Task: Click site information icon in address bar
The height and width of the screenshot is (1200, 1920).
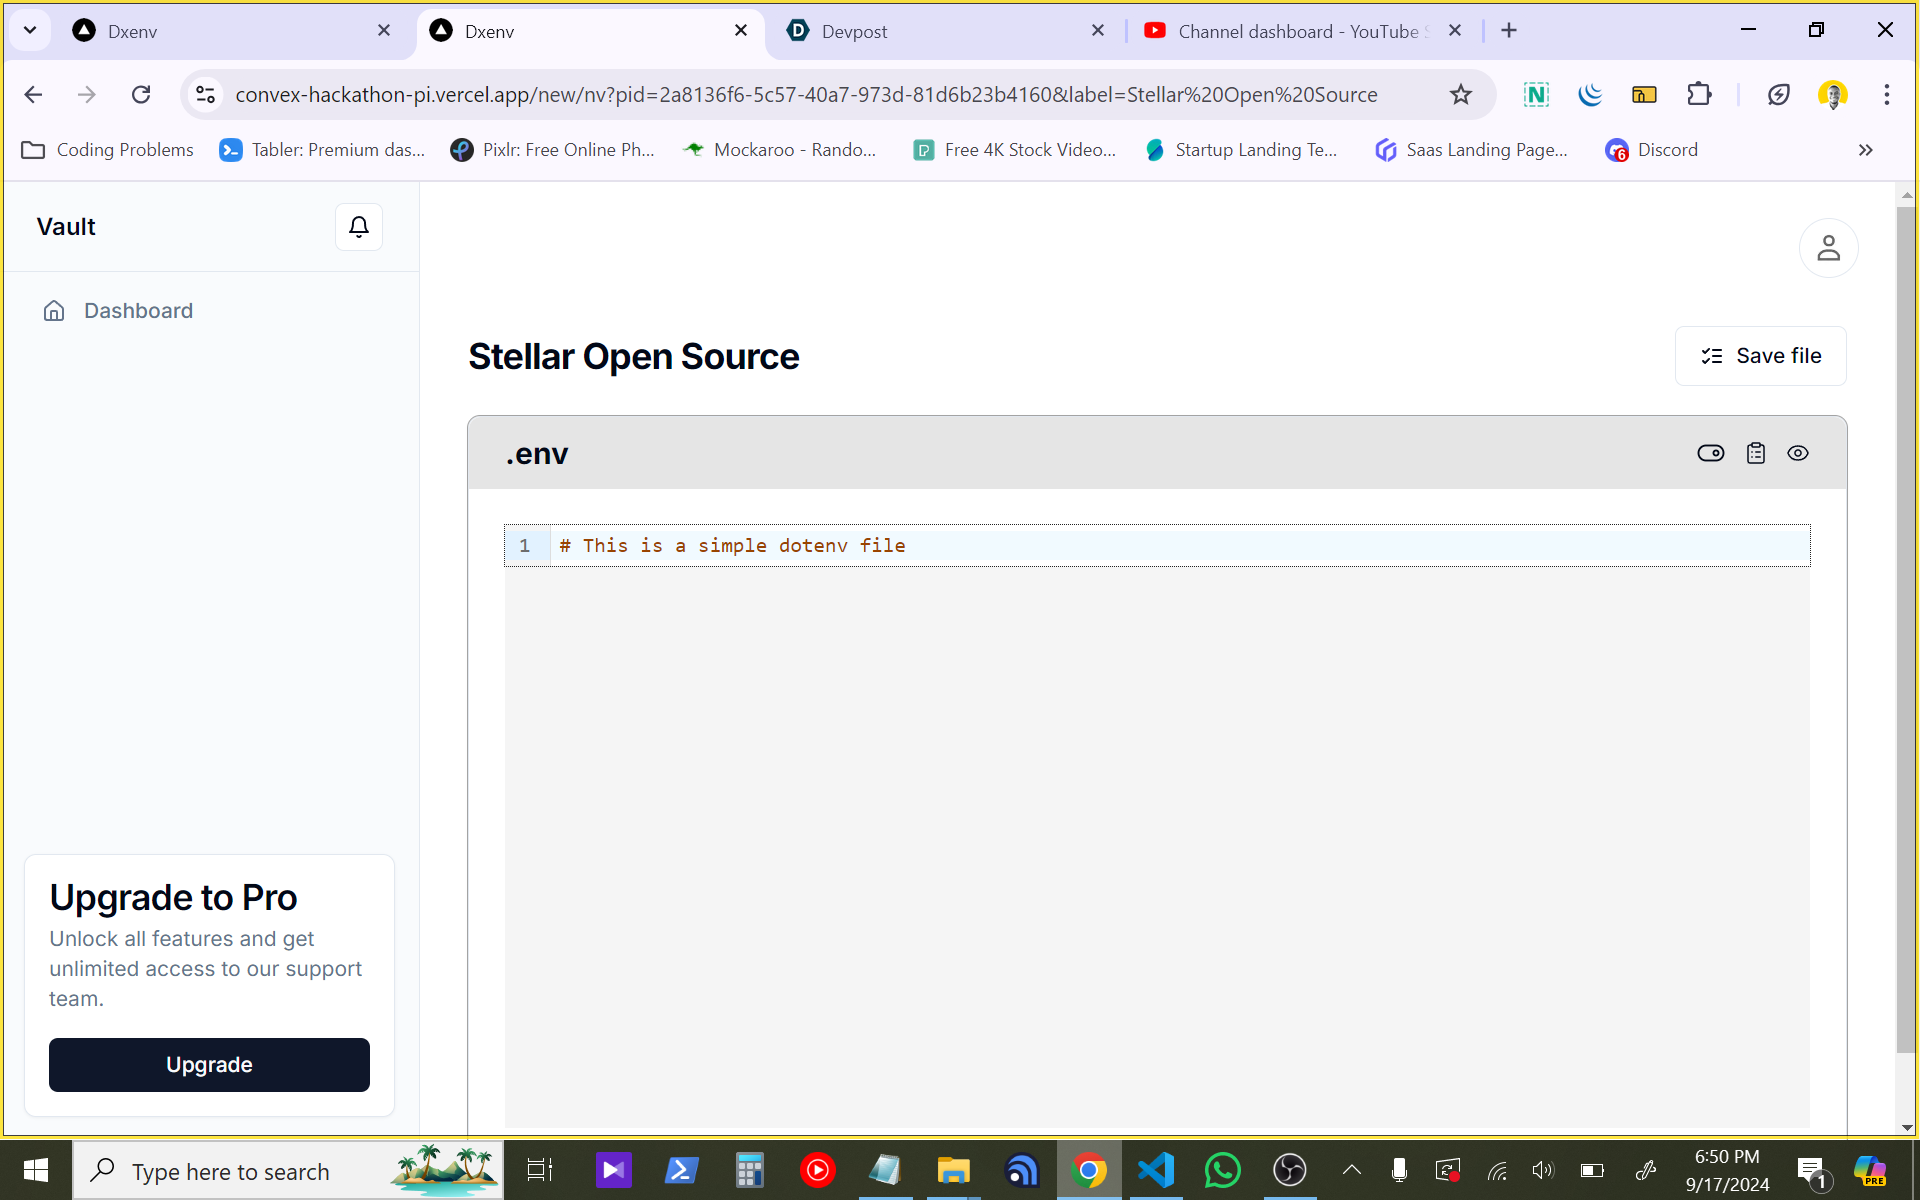Action: (205, 94)
